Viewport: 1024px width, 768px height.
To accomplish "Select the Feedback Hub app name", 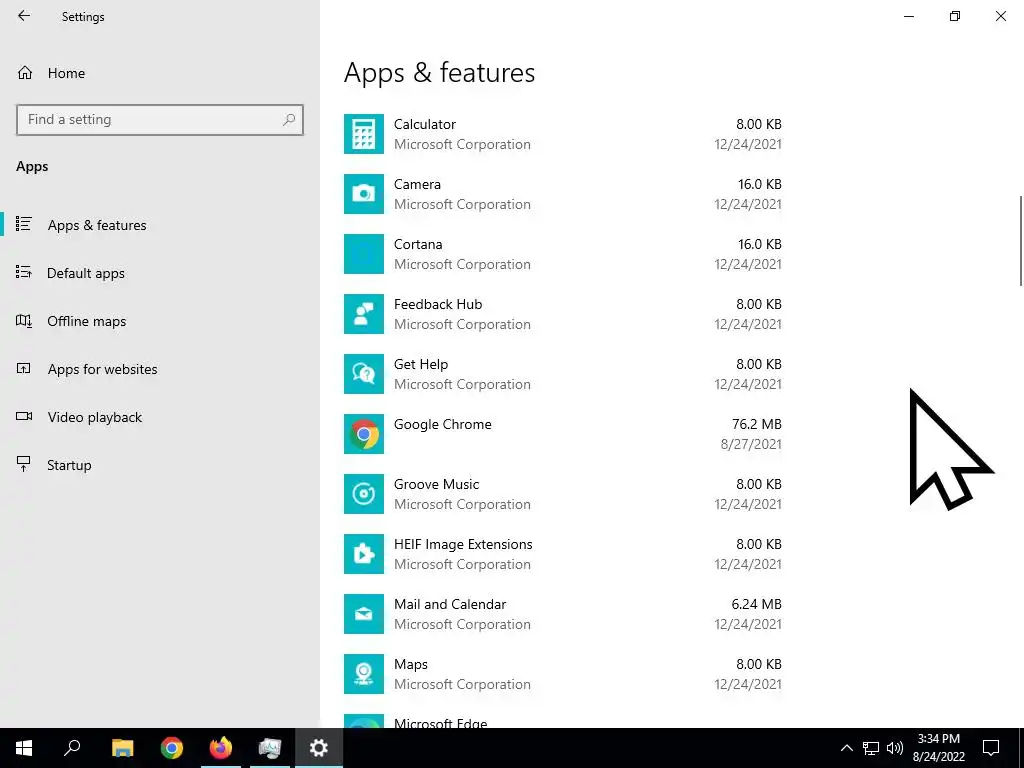I will click(438, 304).
